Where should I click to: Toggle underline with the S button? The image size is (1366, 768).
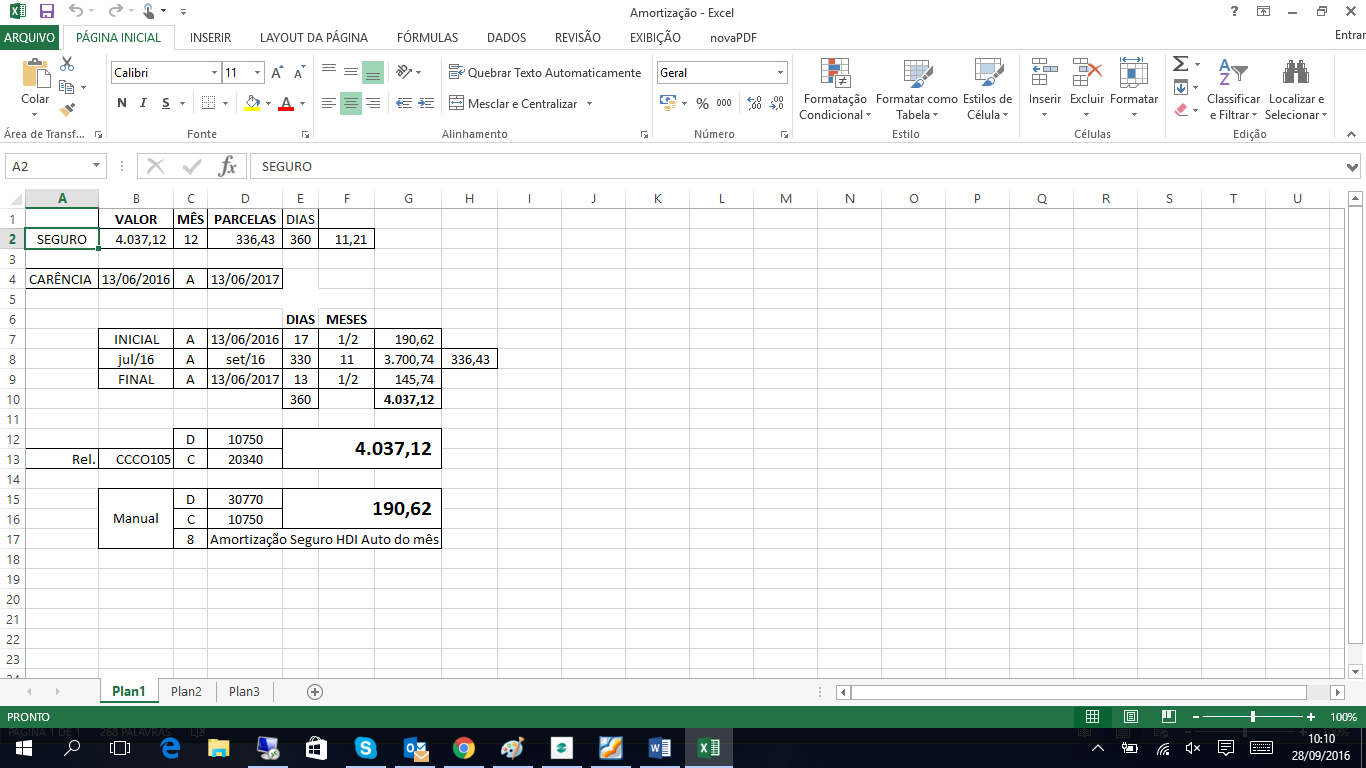tap(166, 103)
